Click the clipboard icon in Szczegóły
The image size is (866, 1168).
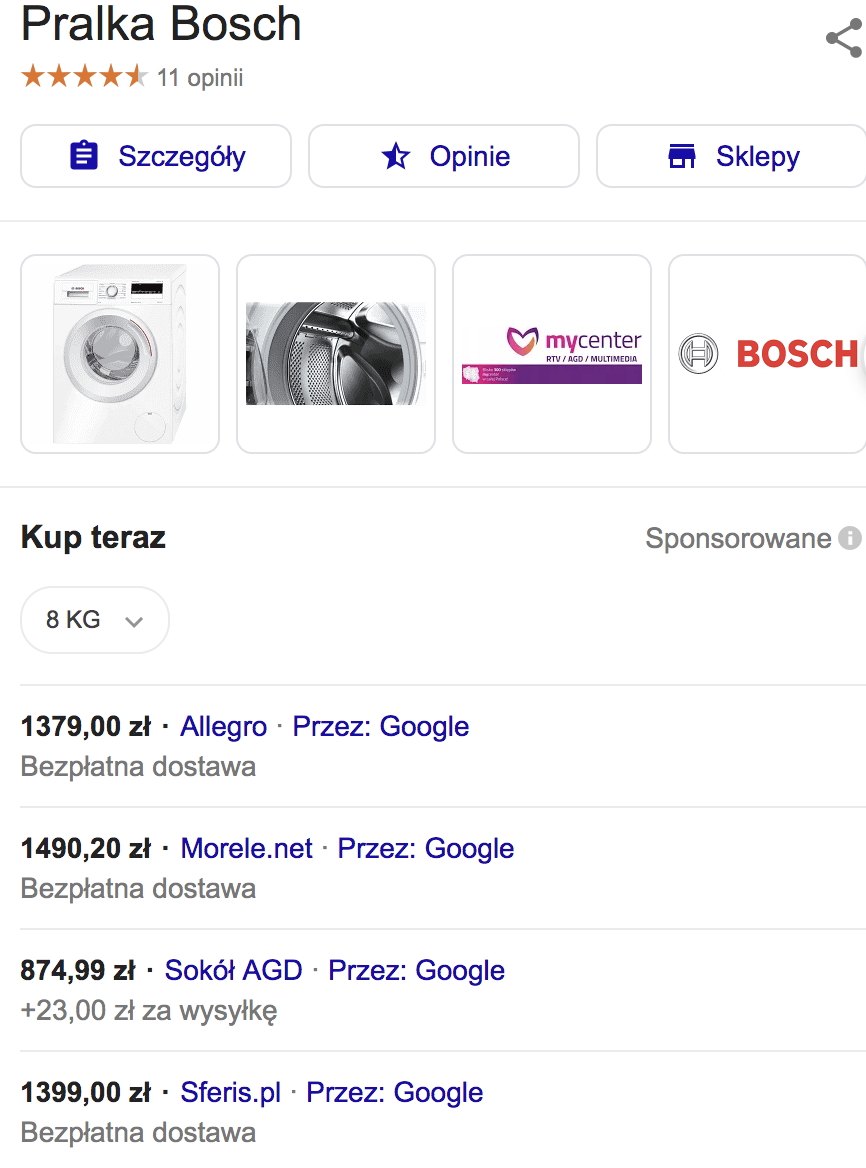point(84,156)
